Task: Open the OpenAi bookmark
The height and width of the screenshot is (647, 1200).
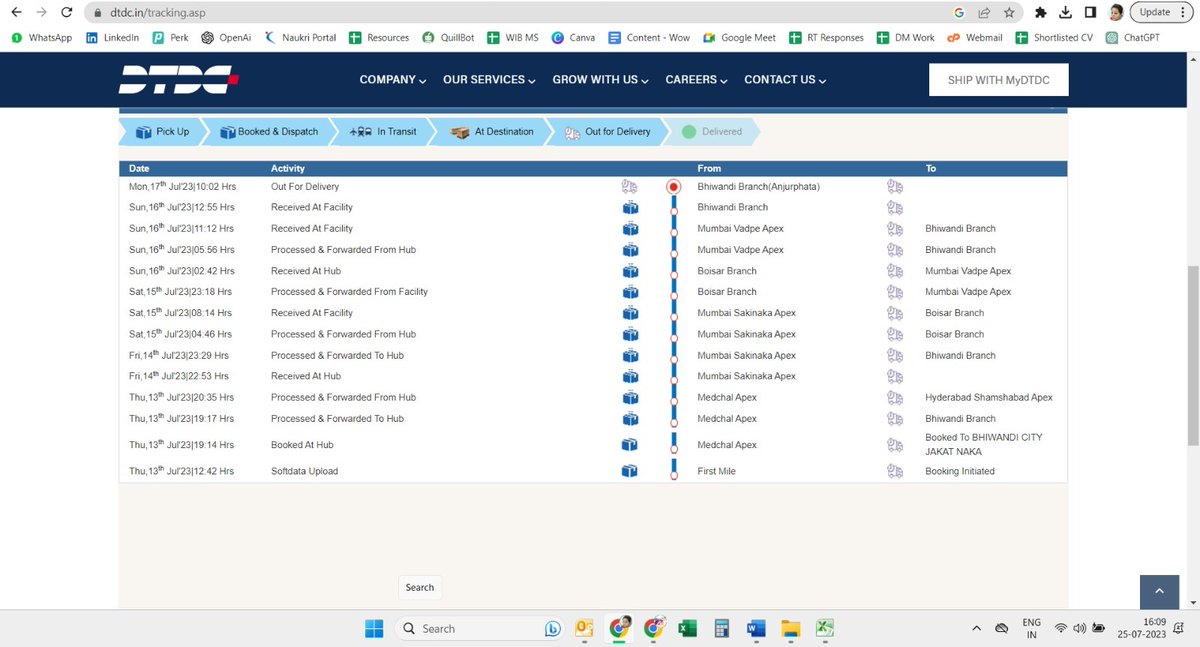Action: (x=225, y=37)
